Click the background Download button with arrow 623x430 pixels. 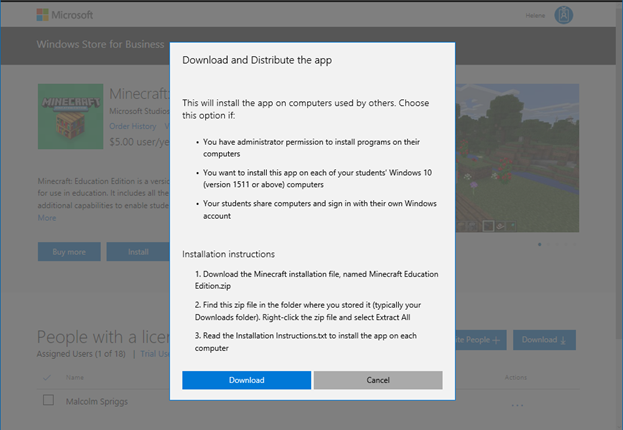(x=544, y=340)
